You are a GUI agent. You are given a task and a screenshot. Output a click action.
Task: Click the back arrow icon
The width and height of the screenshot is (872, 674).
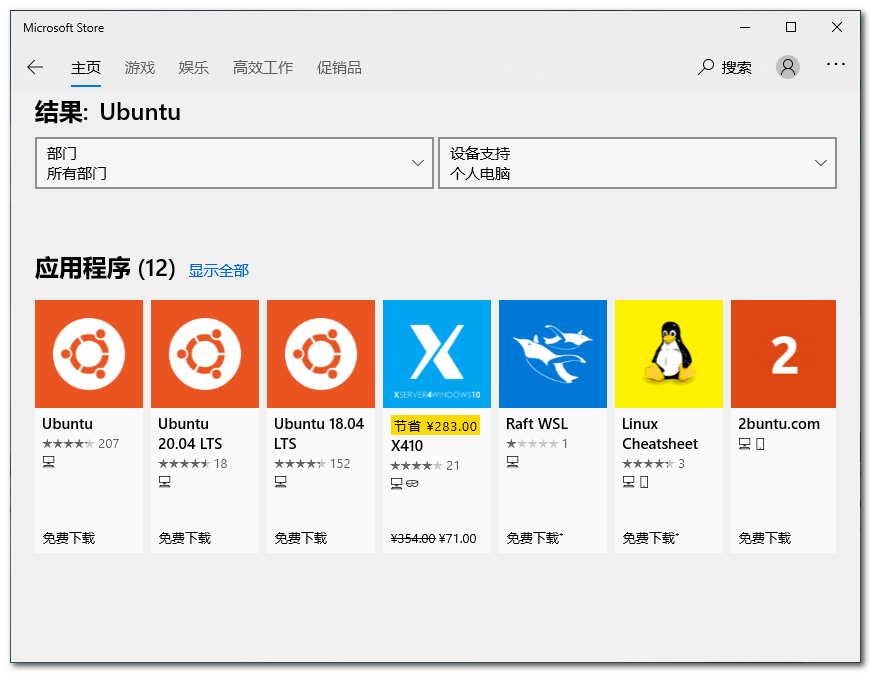pos(35,67)
